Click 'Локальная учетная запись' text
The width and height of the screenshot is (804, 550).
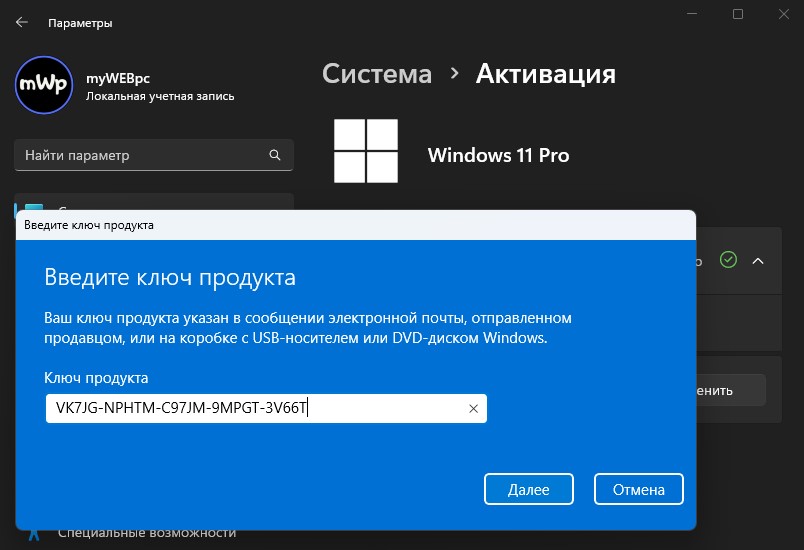click(160, 96)
